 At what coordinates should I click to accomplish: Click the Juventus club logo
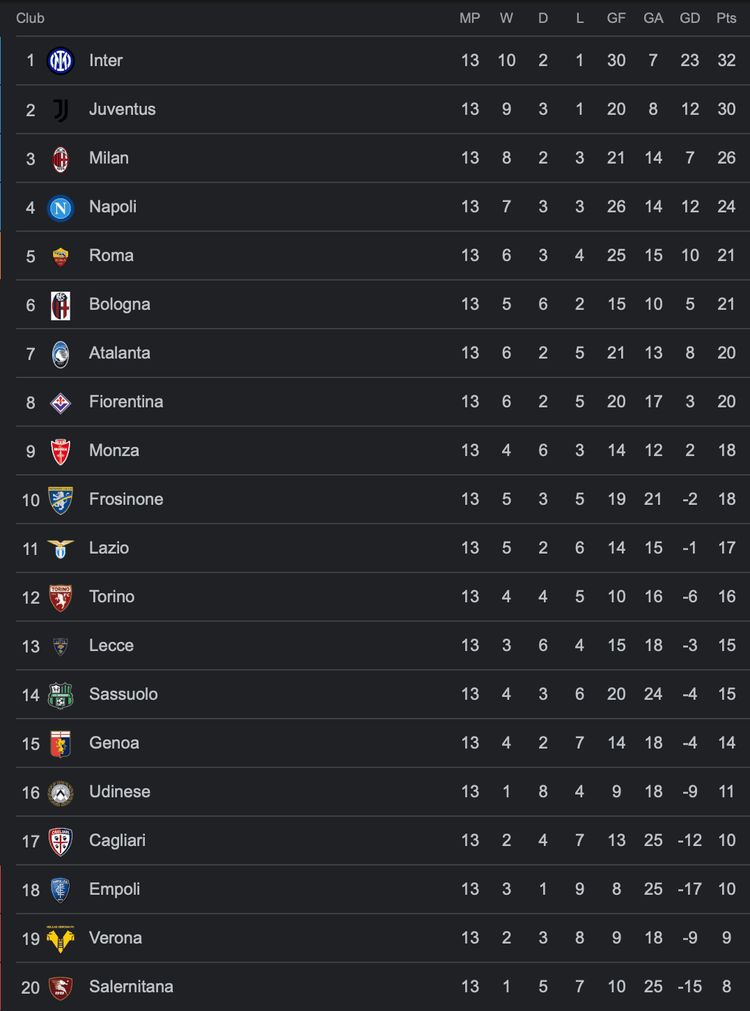[61, 110]
